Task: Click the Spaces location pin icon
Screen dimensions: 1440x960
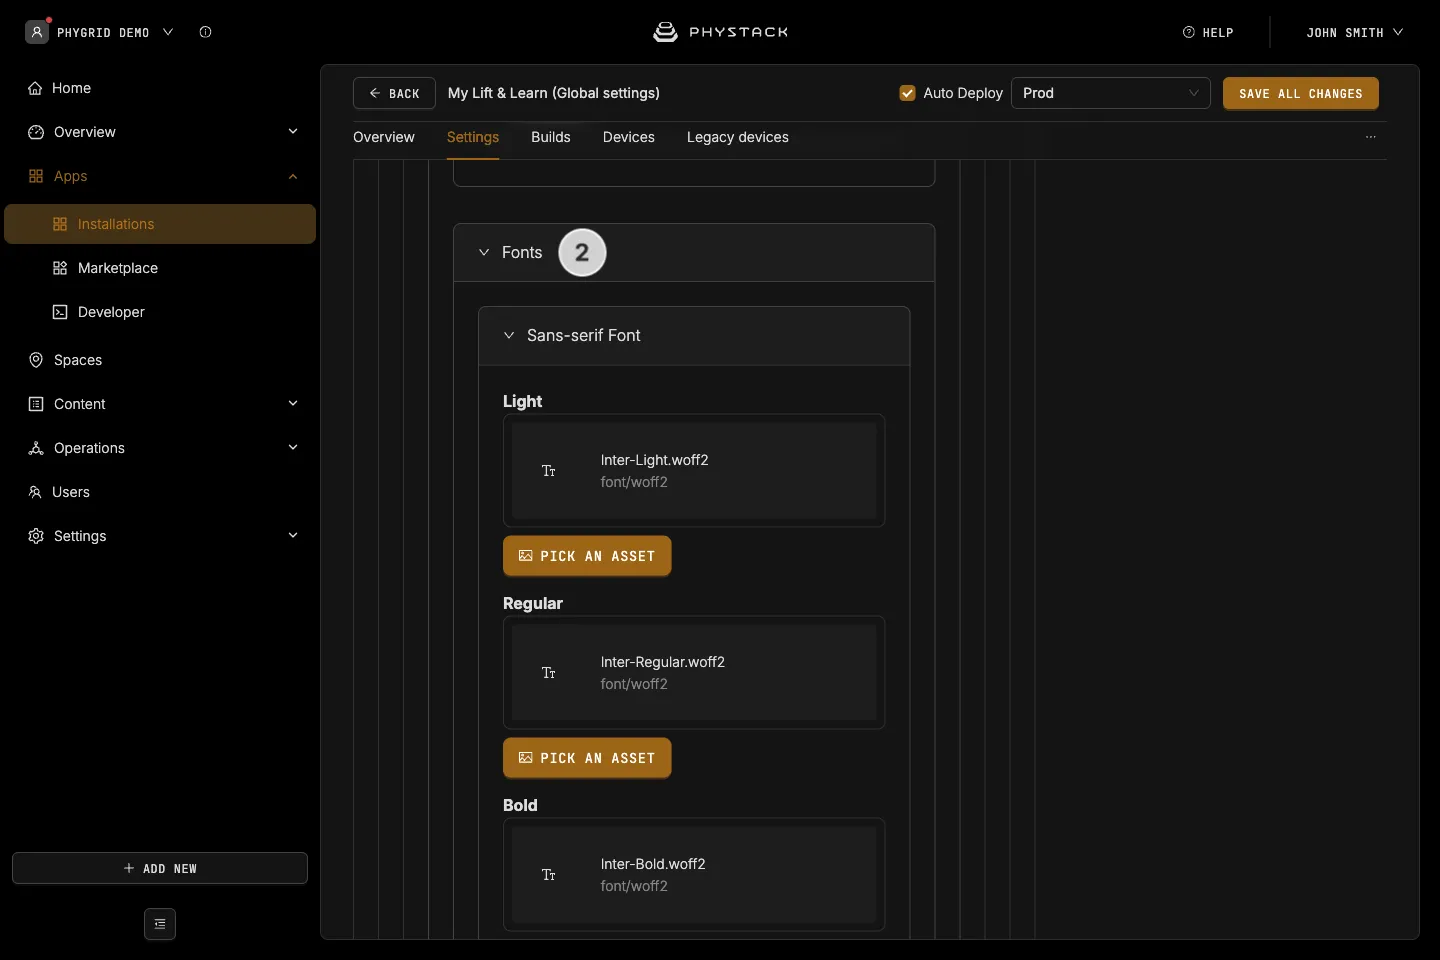Action: point(36,360)
